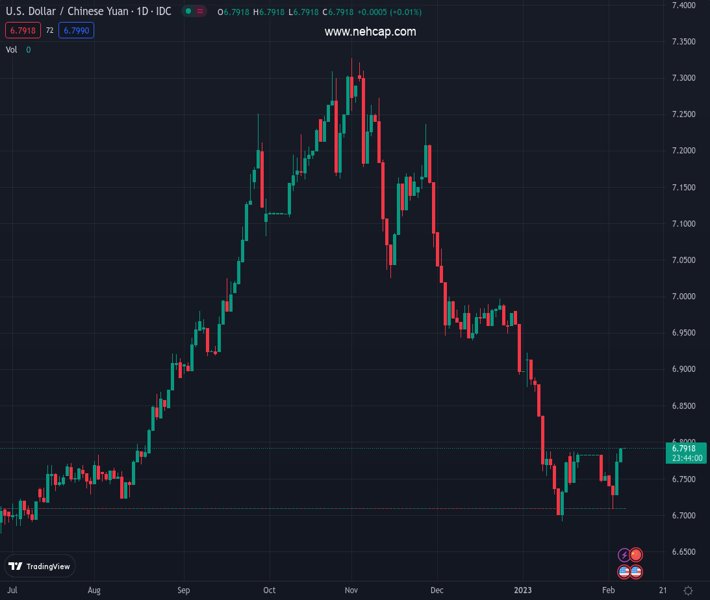
Task: Click the 7.1500 price scale label
Action: pos(684,187)
